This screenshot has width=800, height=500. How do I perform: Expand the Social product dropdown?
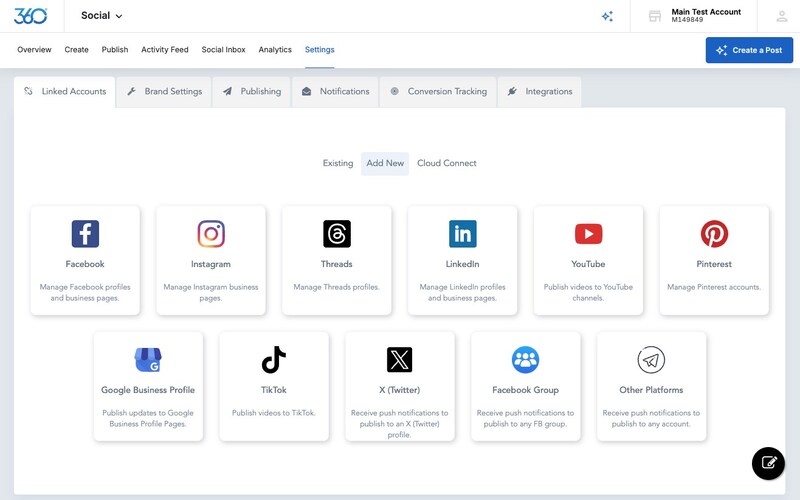pyautogui.click(x=102, y=16)
